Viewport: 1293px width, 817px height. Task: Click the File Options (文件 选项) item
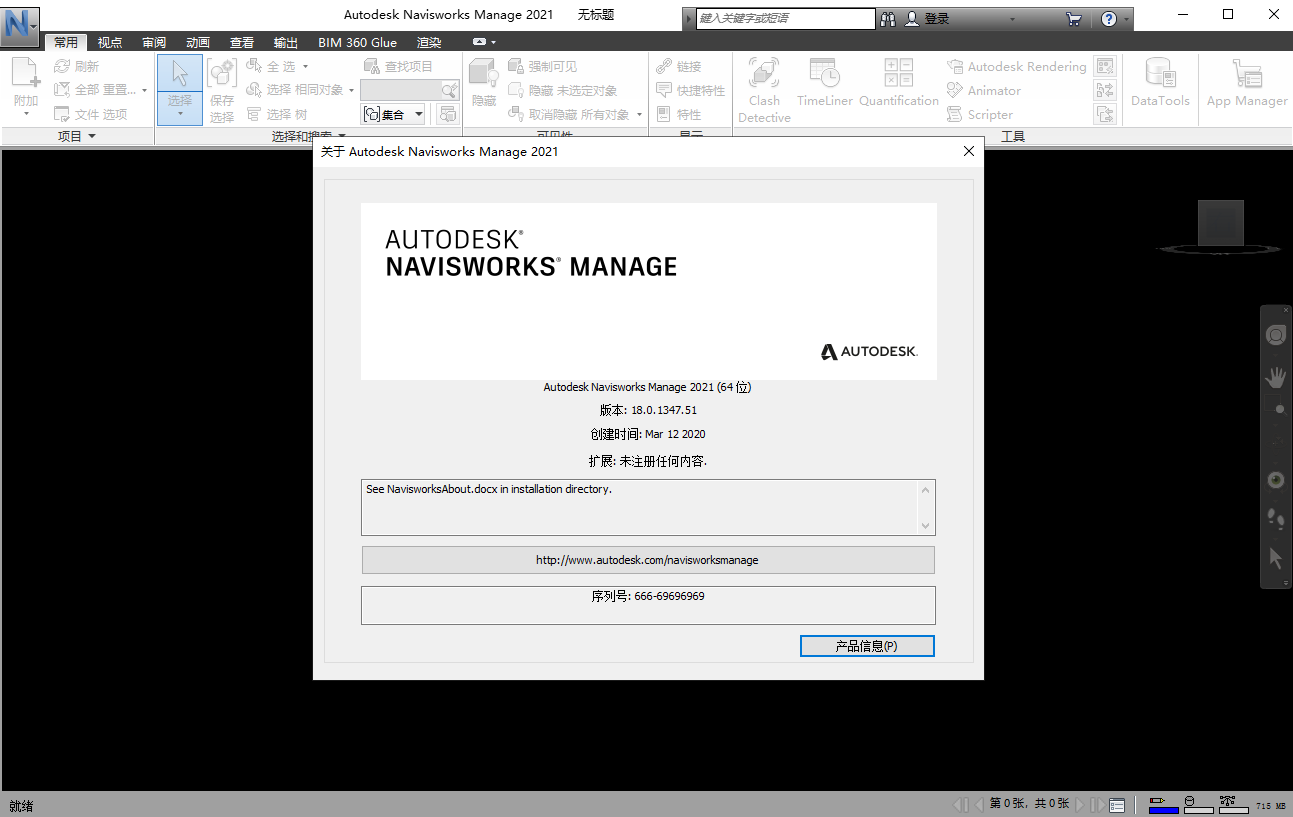(x=91, y=114)
